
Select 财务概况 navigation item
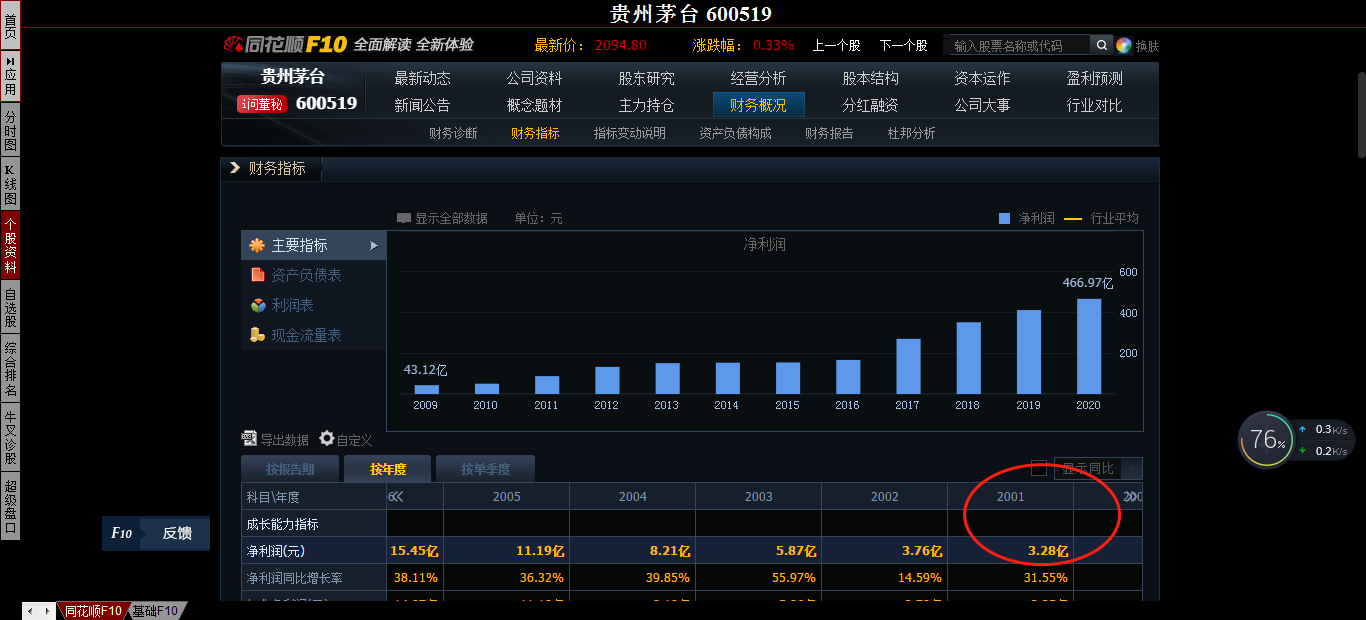[x=759, y=105]
